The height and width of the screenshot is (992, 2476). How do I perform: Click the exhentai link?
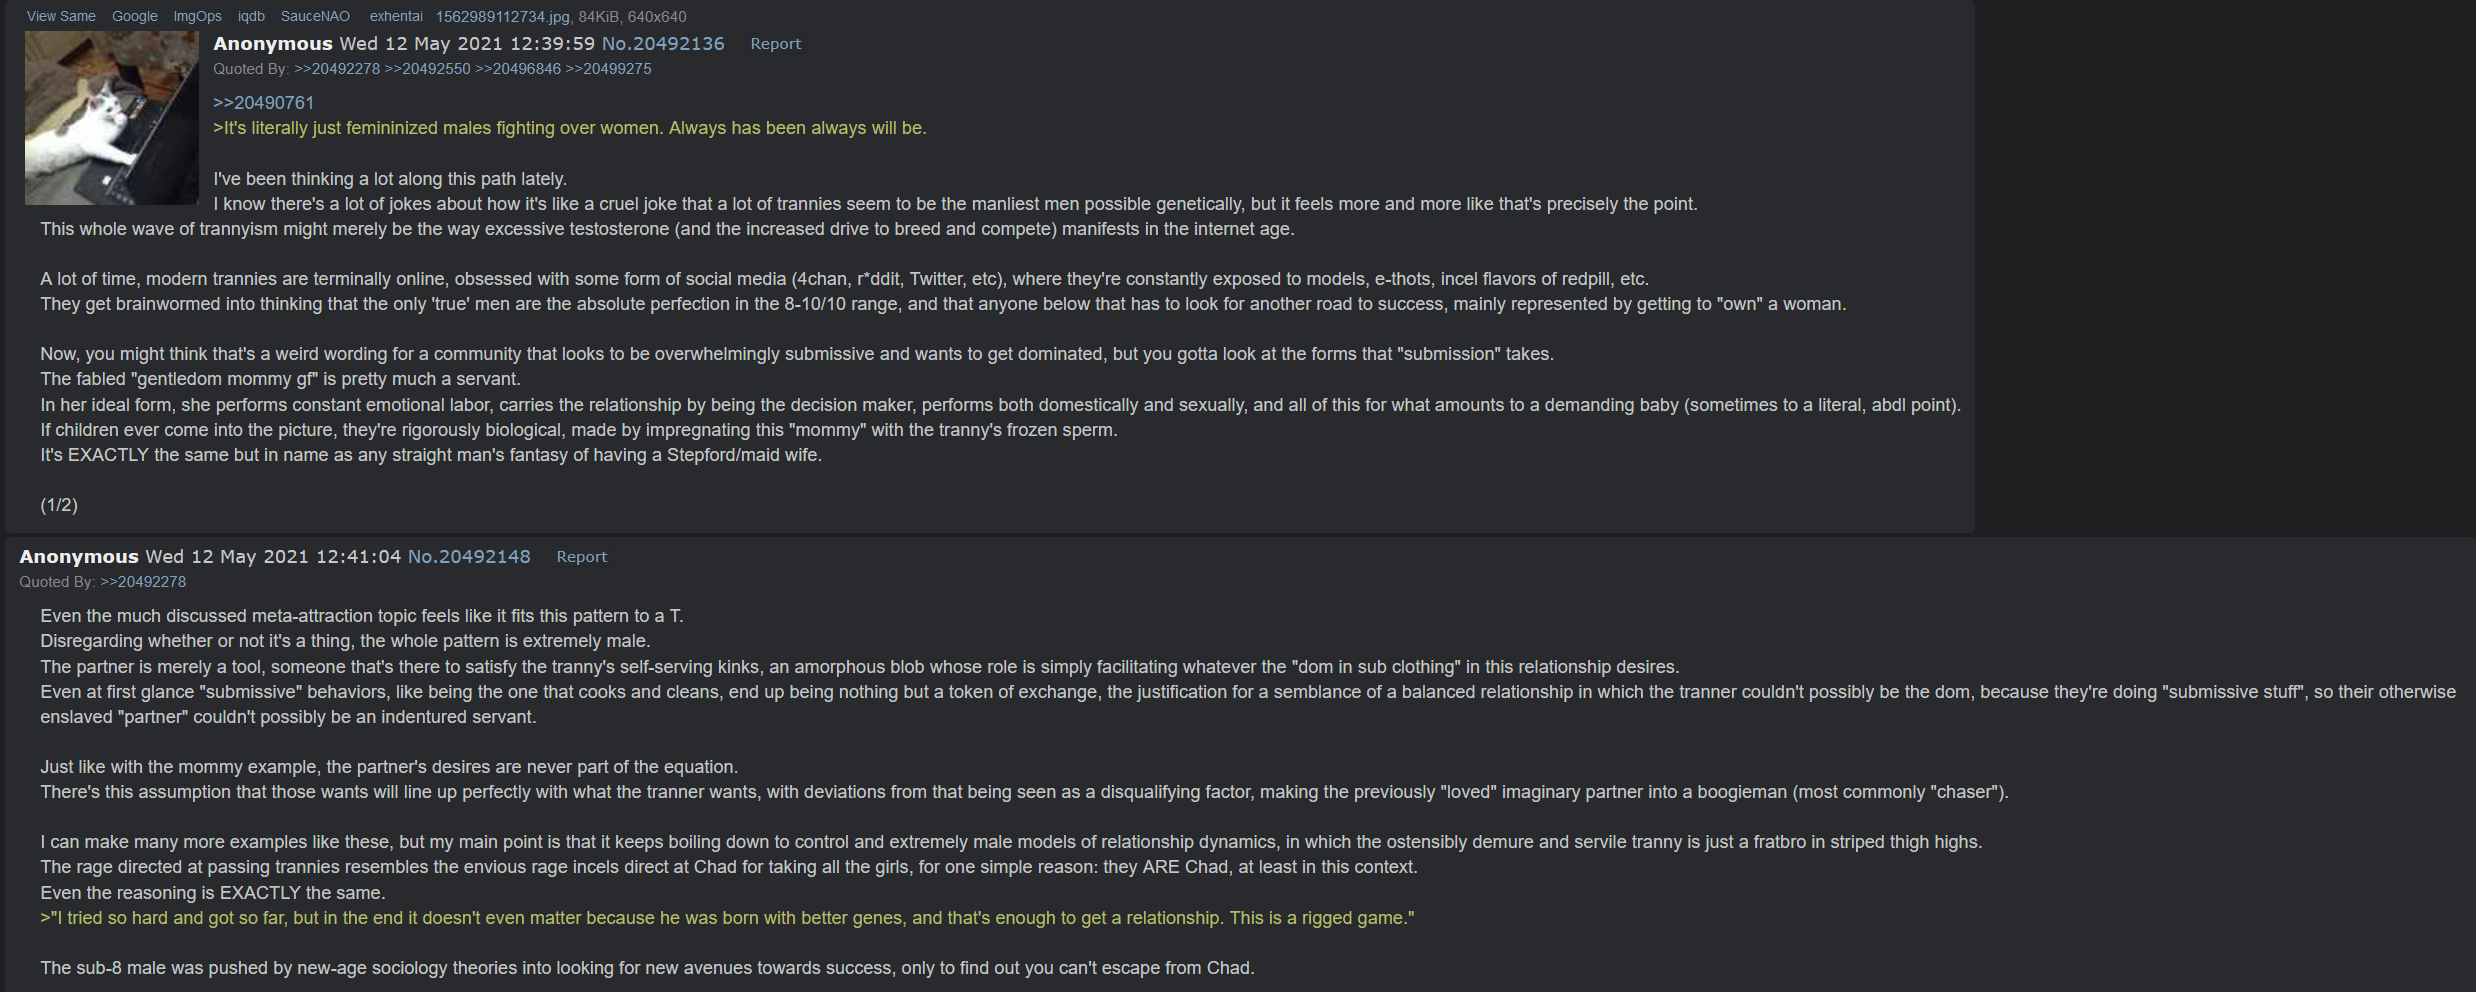click(396, 16)
